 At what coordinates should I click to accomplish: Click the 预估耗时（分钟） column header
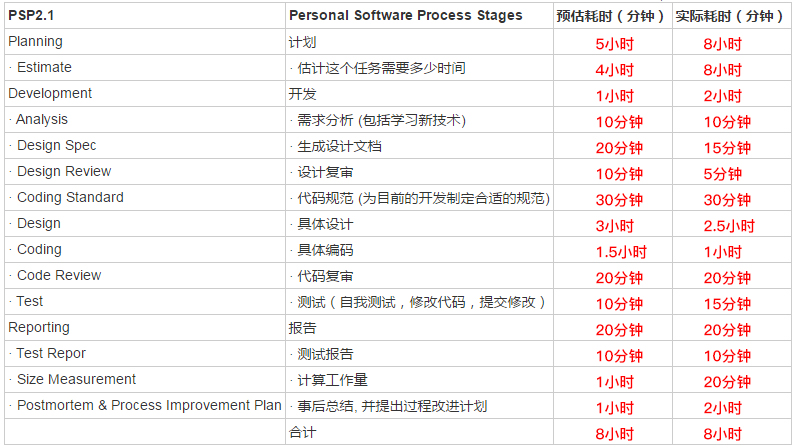click(x=613, y=16)
